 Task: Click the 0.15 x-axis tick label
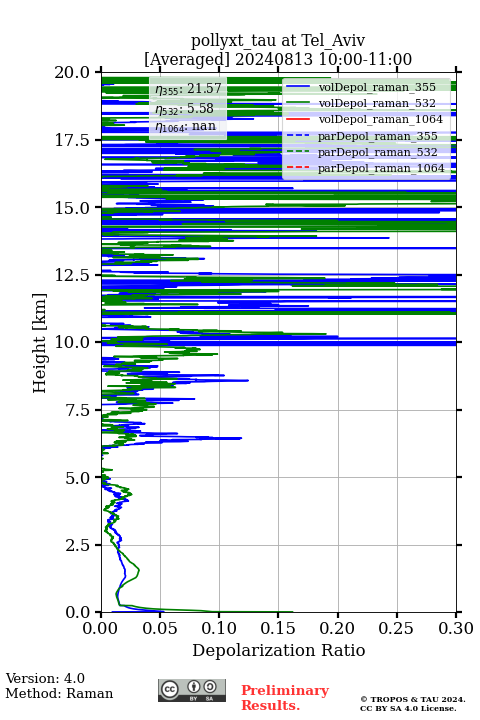click(278, 628)
